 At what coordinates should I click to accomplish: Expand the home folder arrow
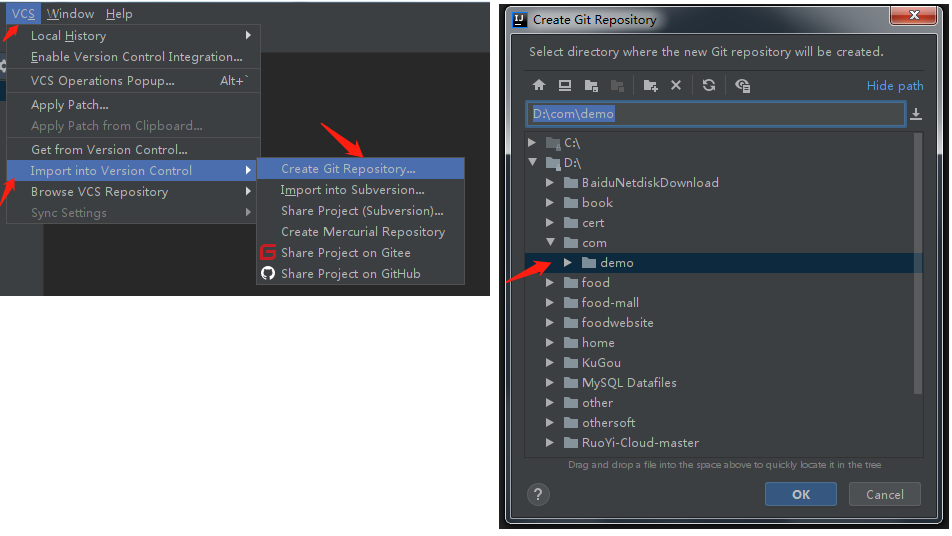549,342
